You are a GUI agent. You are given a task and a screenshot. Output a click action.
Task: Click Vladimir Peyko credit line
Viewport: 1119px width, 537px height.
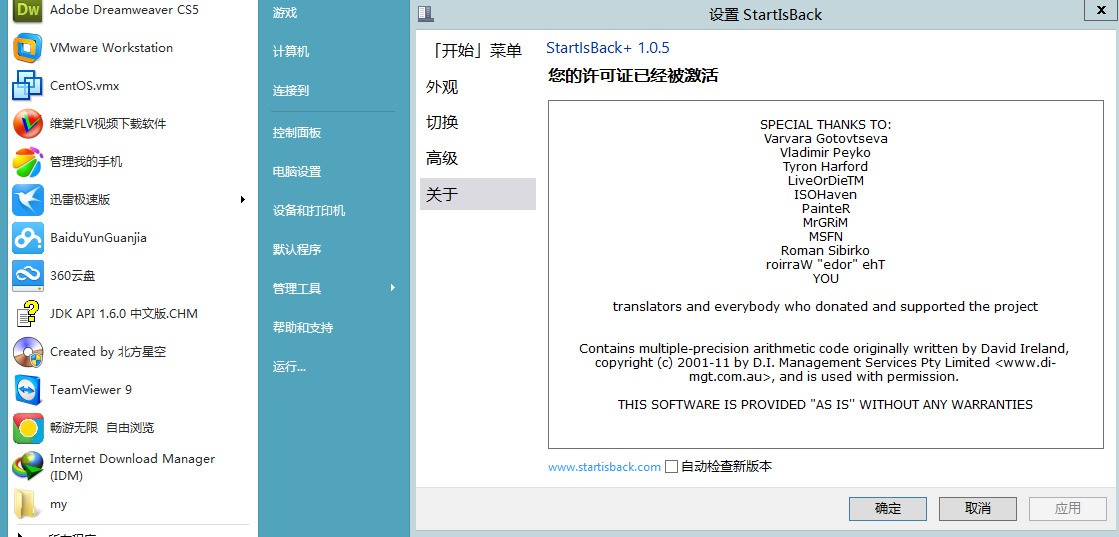tap(826, 152)
